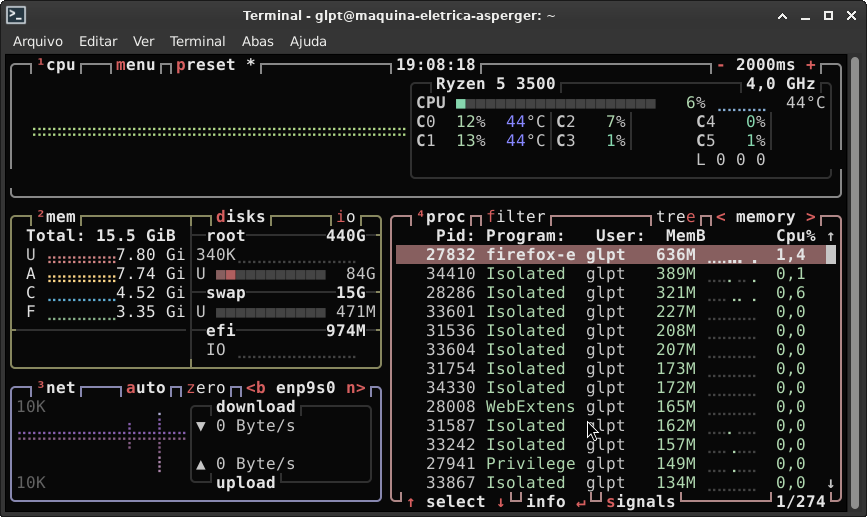The image size is (867, 517).
Task: Click the select down arrow
Action: (500, 502)
